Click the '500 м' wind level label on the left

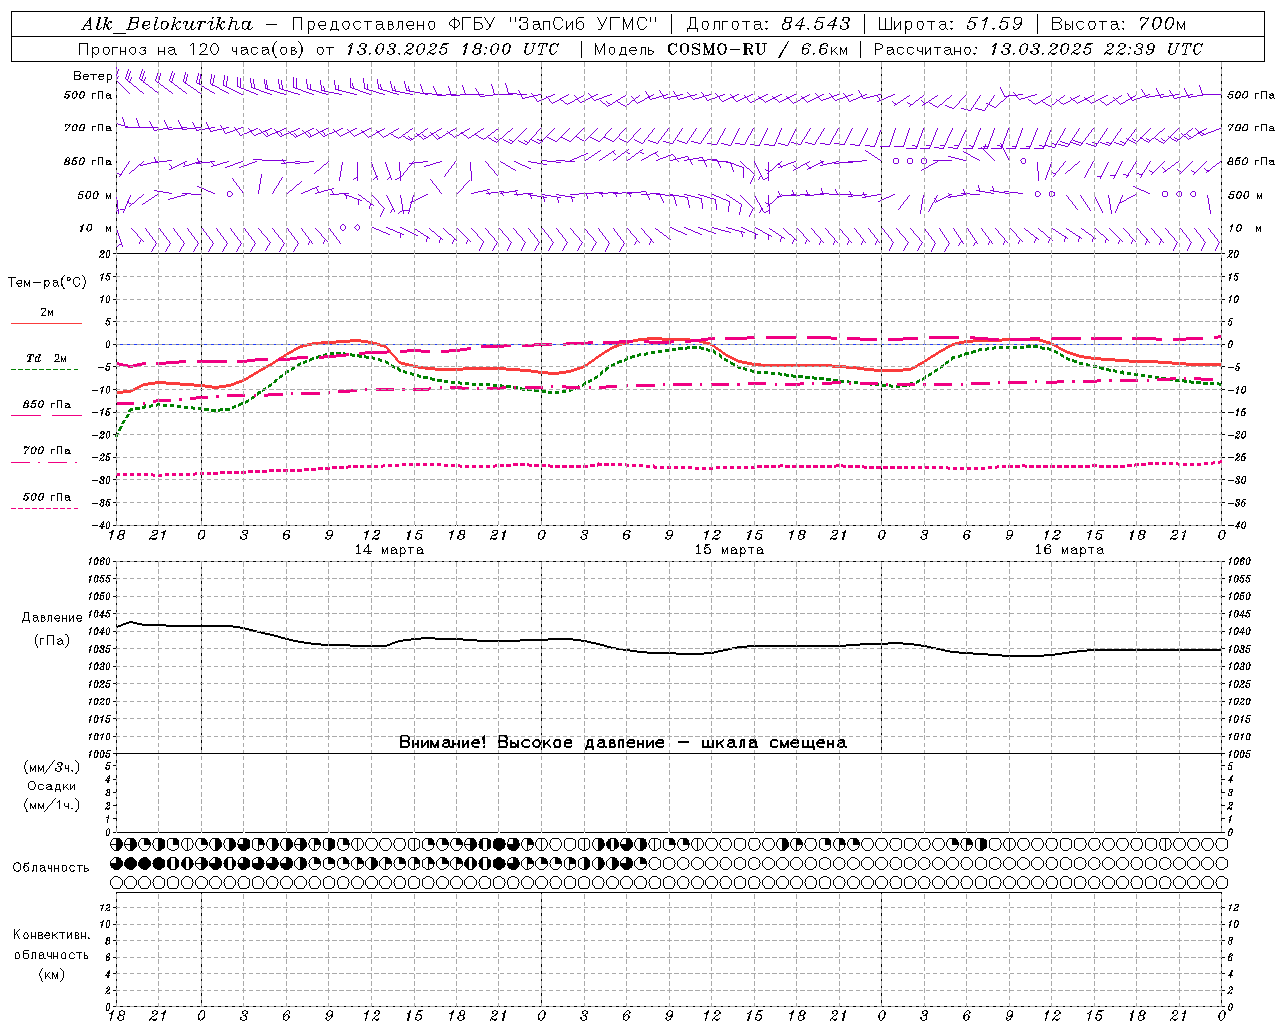coord(95,195)
